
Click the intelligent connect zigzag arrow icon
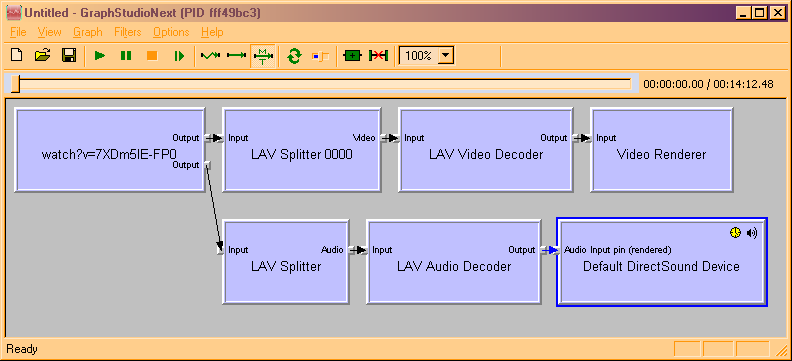point(210,56)
